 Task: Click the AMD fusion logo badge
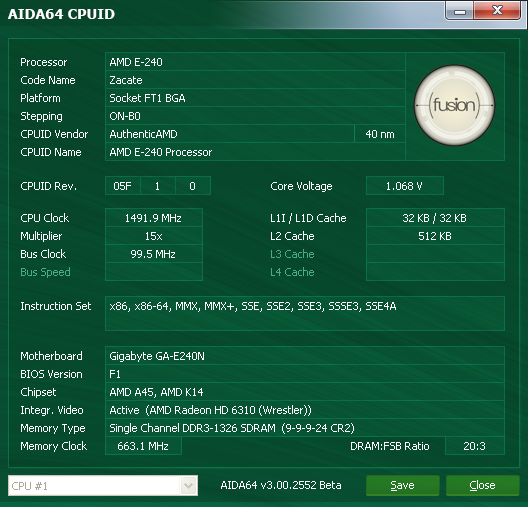(454, 105)
